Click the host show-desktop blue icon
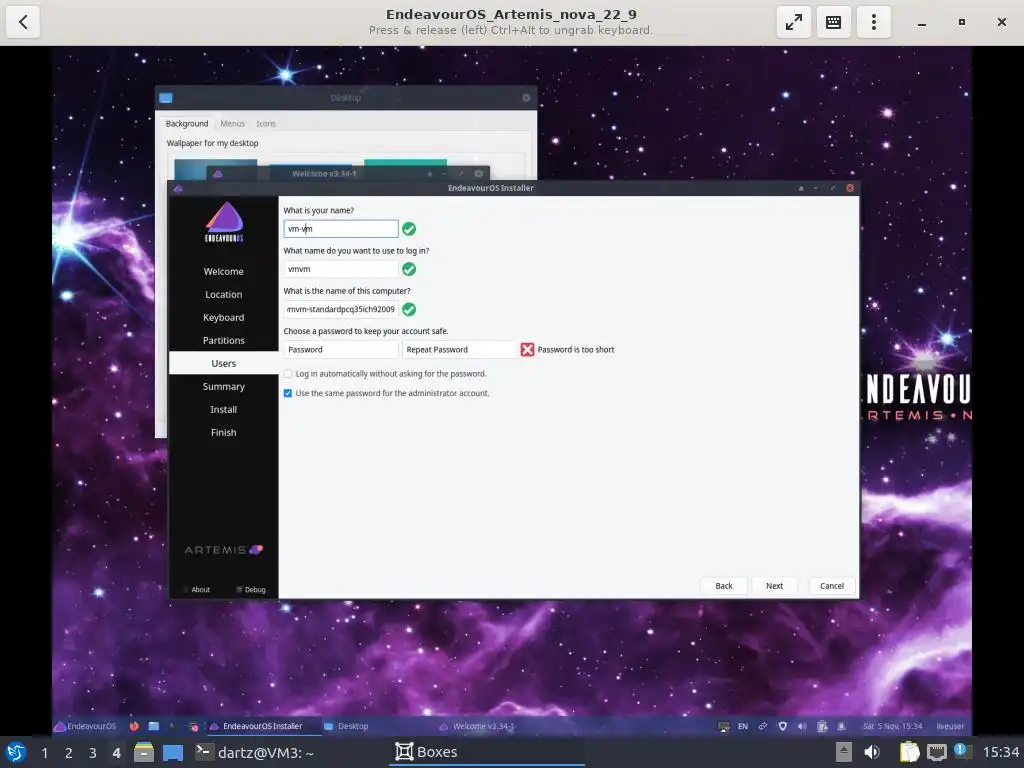 click(x=173, y=752)
